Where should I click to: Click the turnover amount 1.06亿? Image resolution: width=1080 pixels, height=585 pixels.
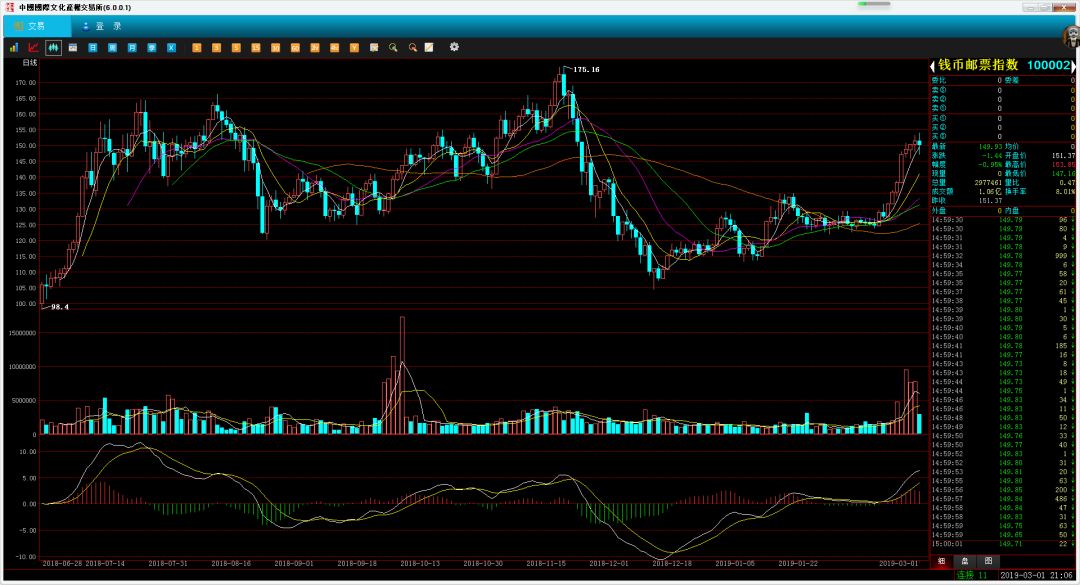990,192
